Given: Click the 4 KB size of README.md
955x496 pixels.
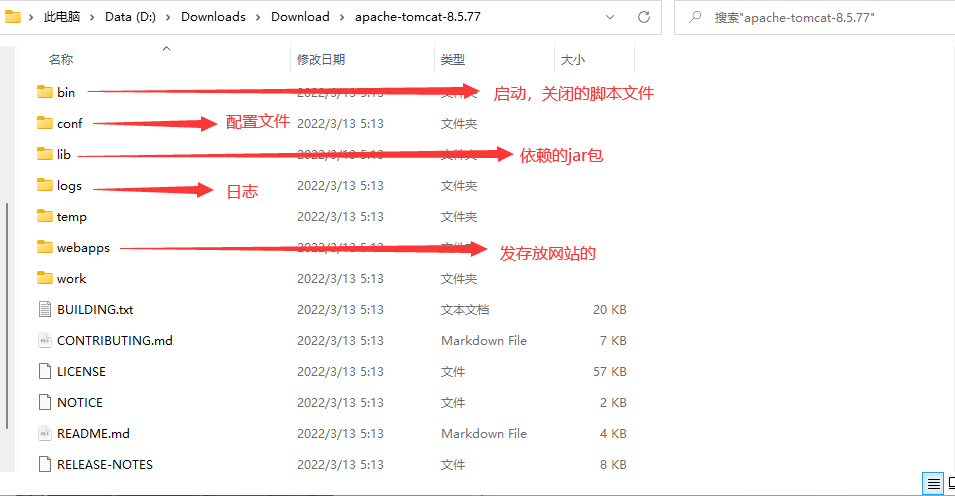Looking at the screenshot, I should (x=613, y=434).
